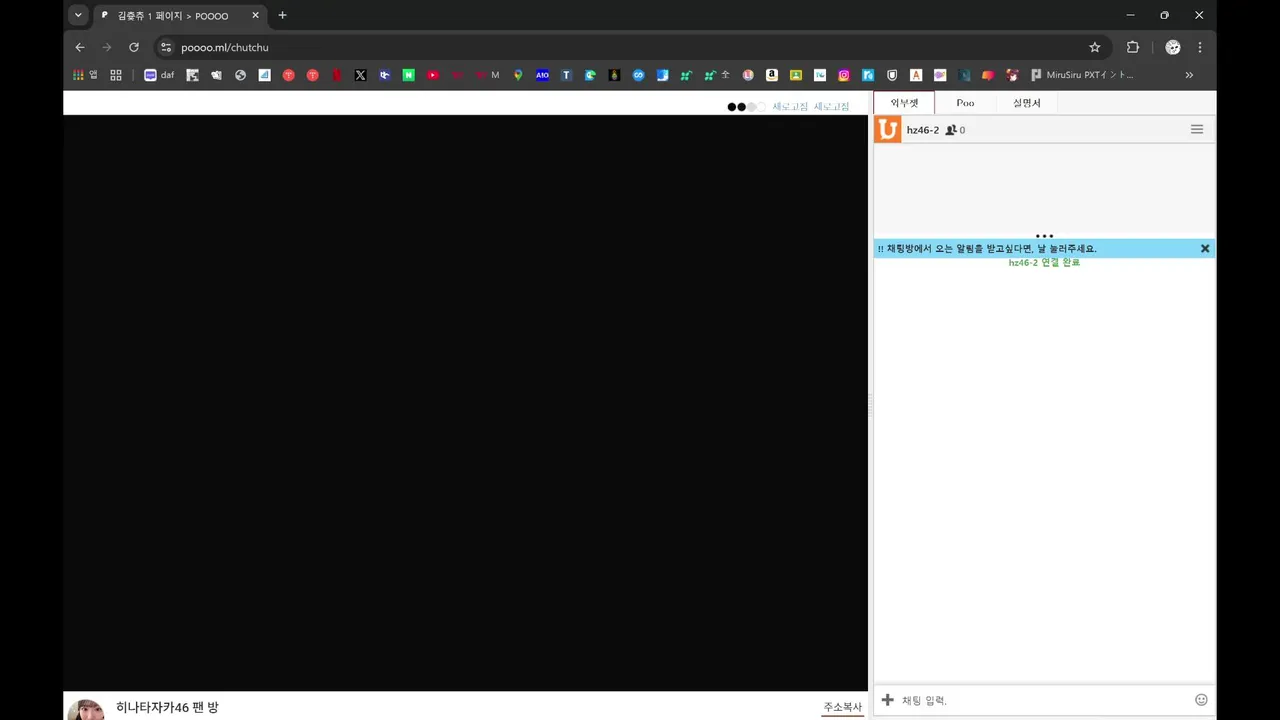The width and height of the screenshot is (1280, 720).
Task: Open the Google Maps bookmark
Action: point(518,75)
